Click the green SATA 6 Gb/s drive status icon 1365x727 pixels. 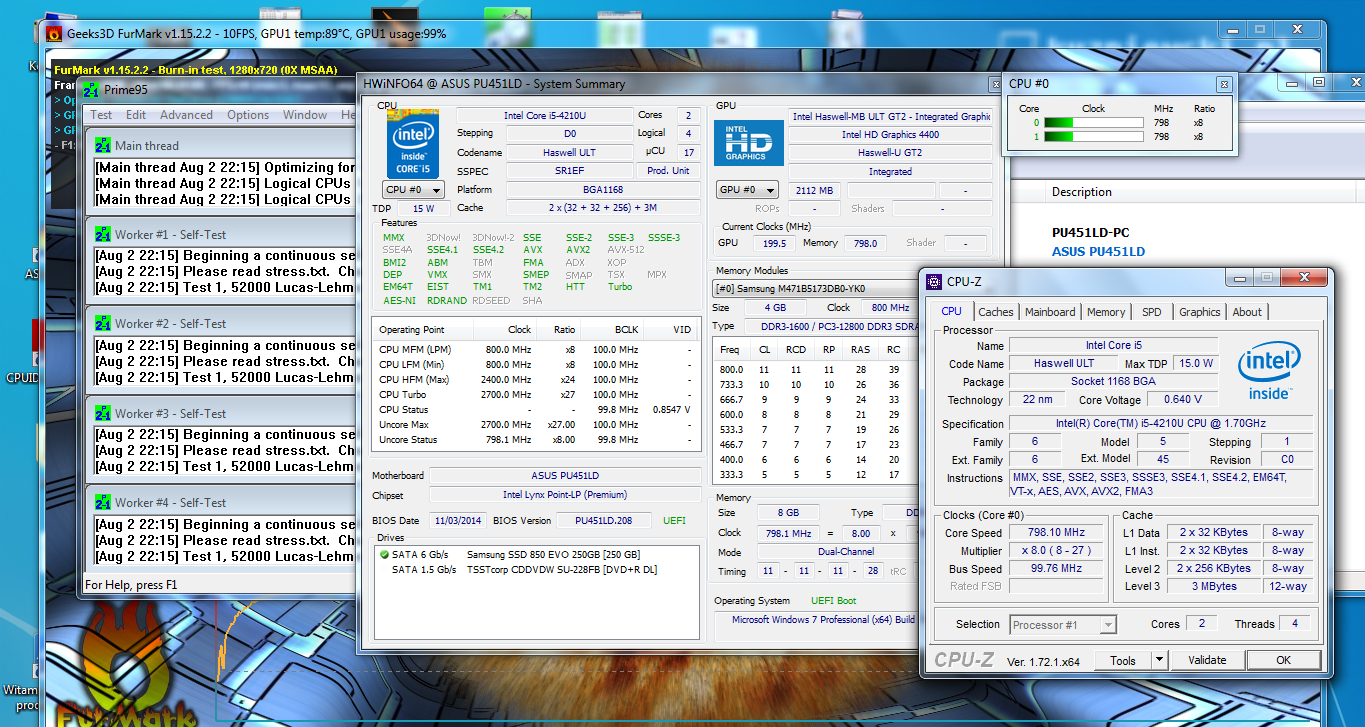pyautogui.click(x=383, y=554)
